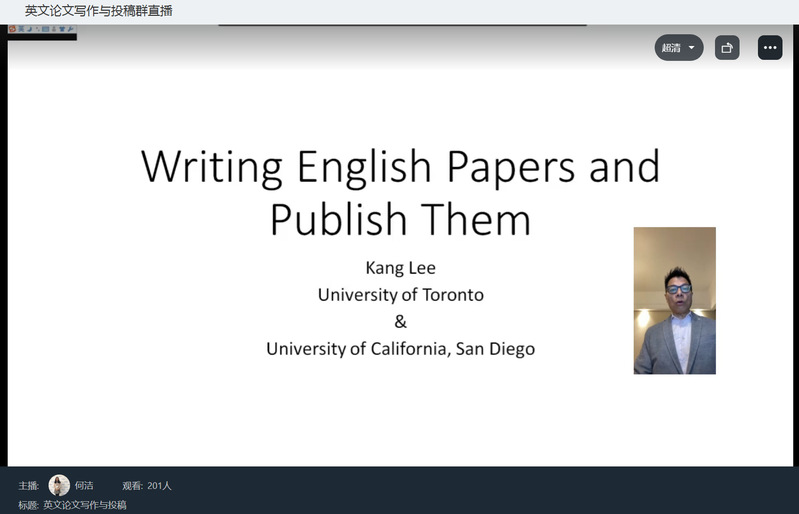Click the author name Kang Lee
Screen dimensions: 799x514
(400, 268)
